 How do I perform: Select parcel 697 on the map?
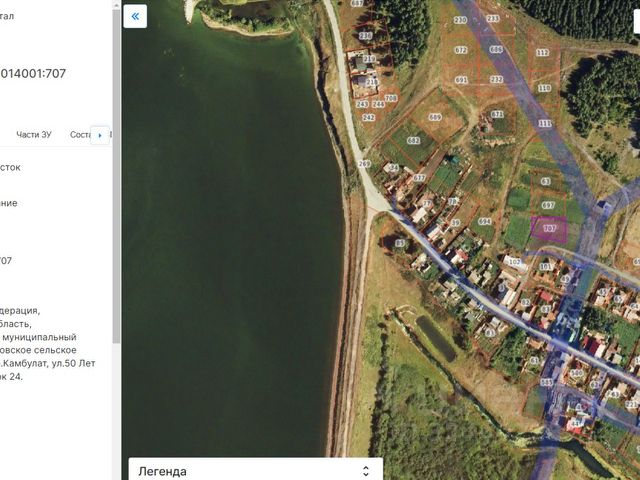coord(548,205)
